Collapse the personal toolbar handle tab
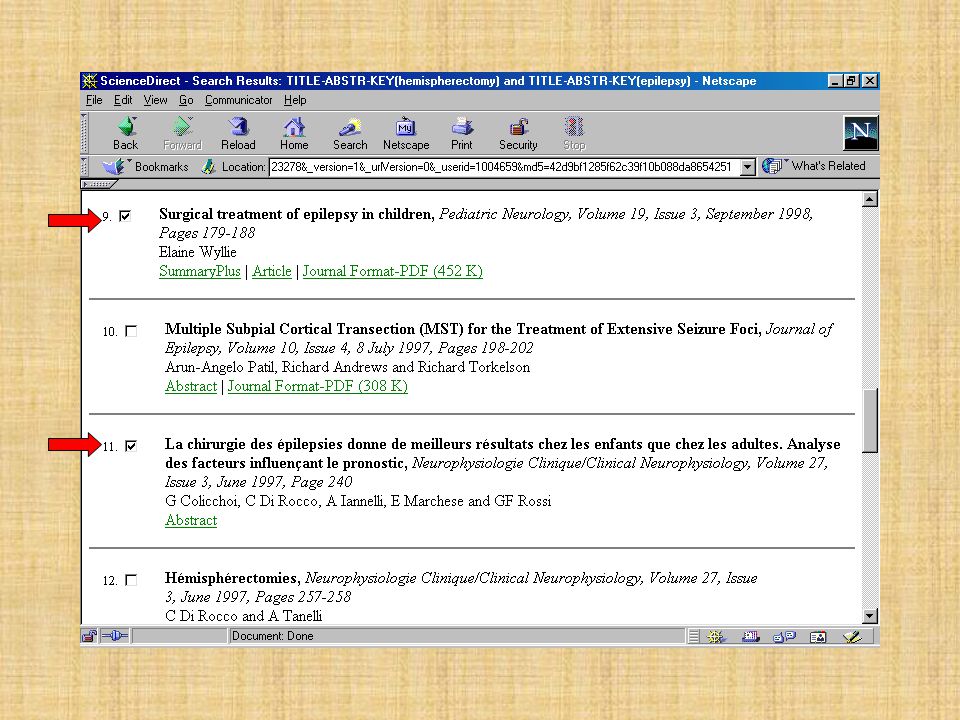 click(98, 184)
